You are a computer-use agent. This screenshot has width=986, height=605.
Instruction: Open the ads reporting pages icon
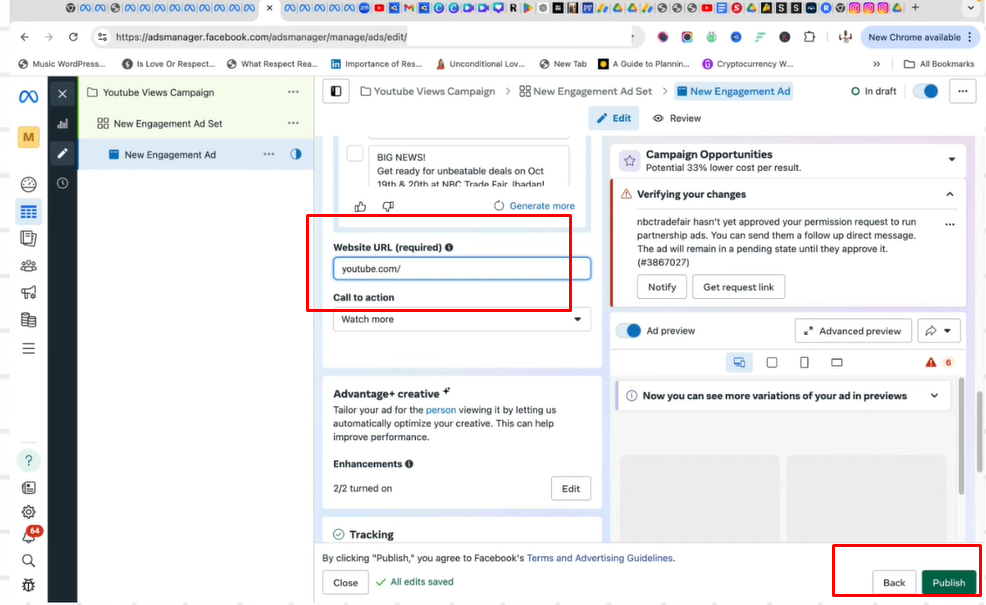coord(28,238)
